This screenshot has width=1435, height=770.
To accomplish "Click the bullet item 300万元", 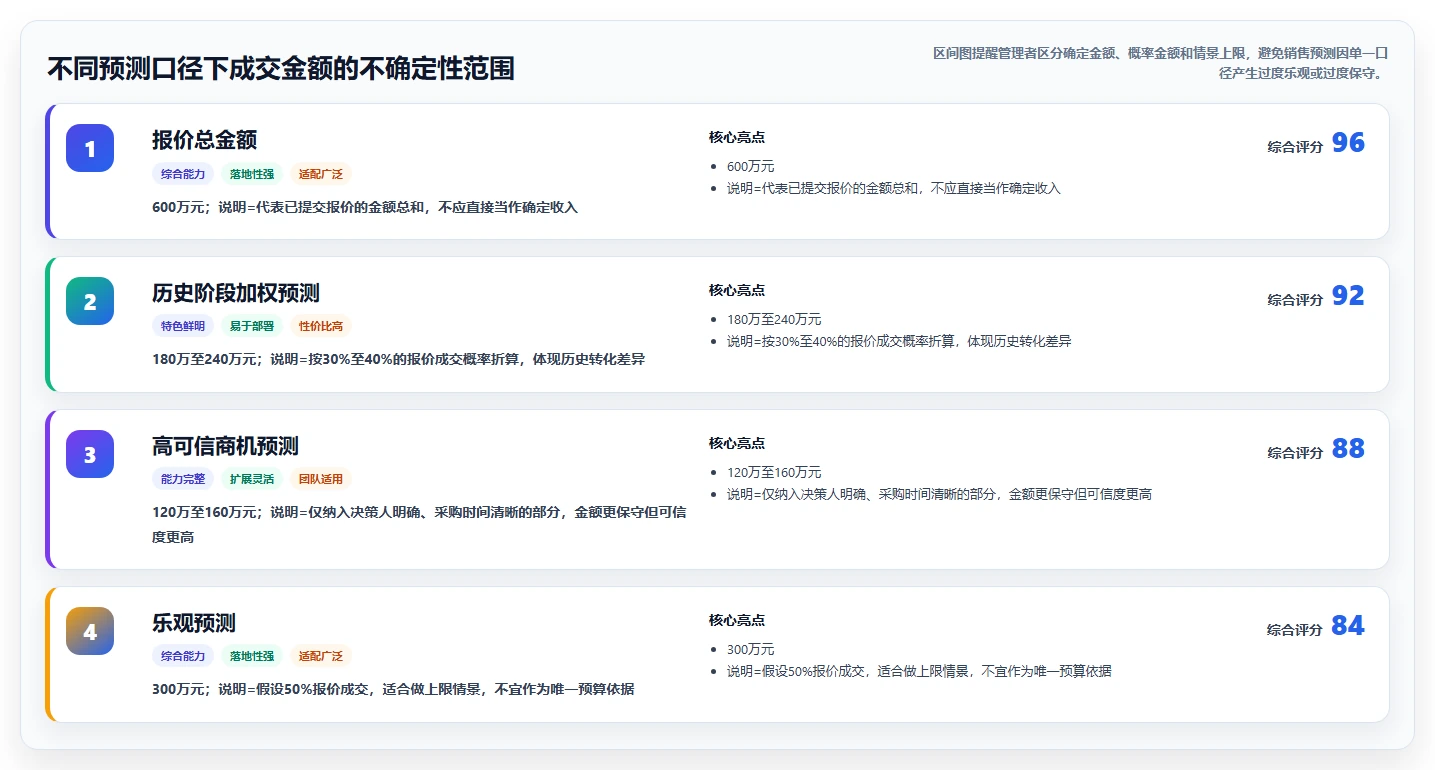I will click(750, 650).
